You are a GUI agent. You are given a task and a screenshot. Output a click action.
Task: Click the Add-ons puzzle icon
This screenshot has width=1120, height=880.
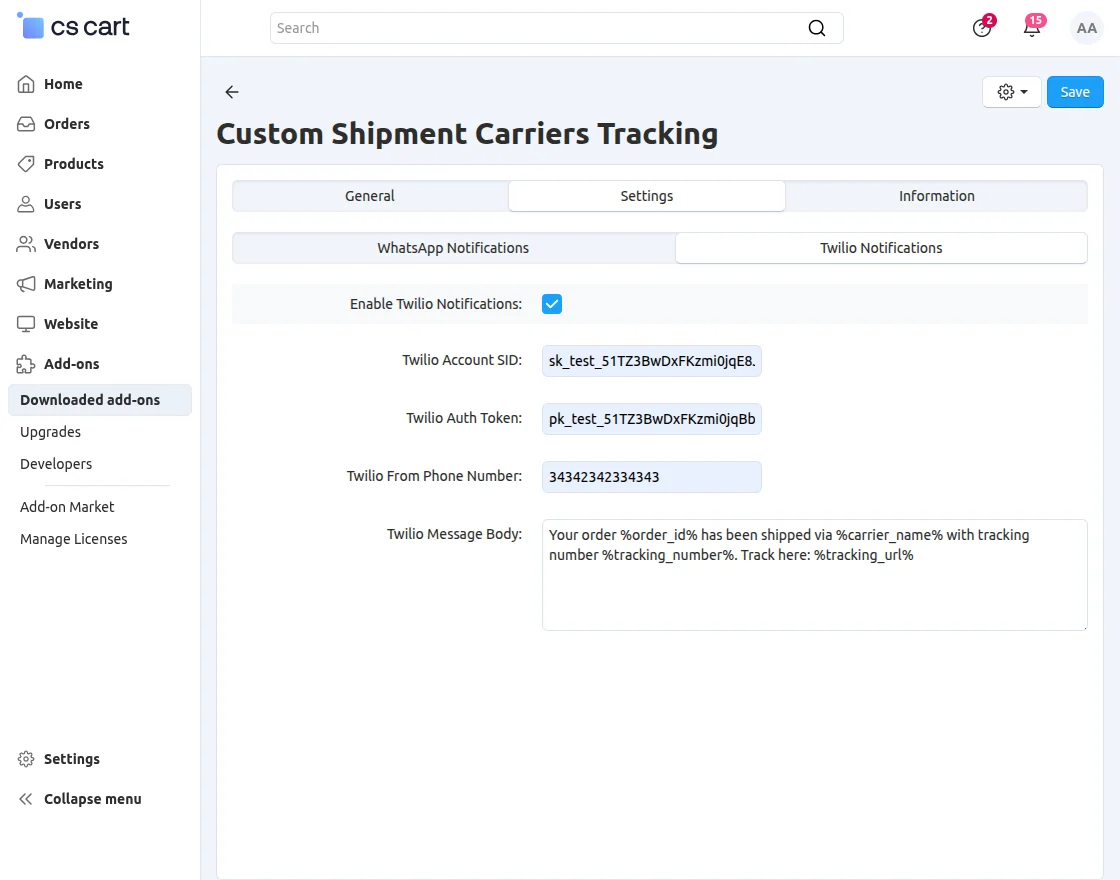(26, 364)
